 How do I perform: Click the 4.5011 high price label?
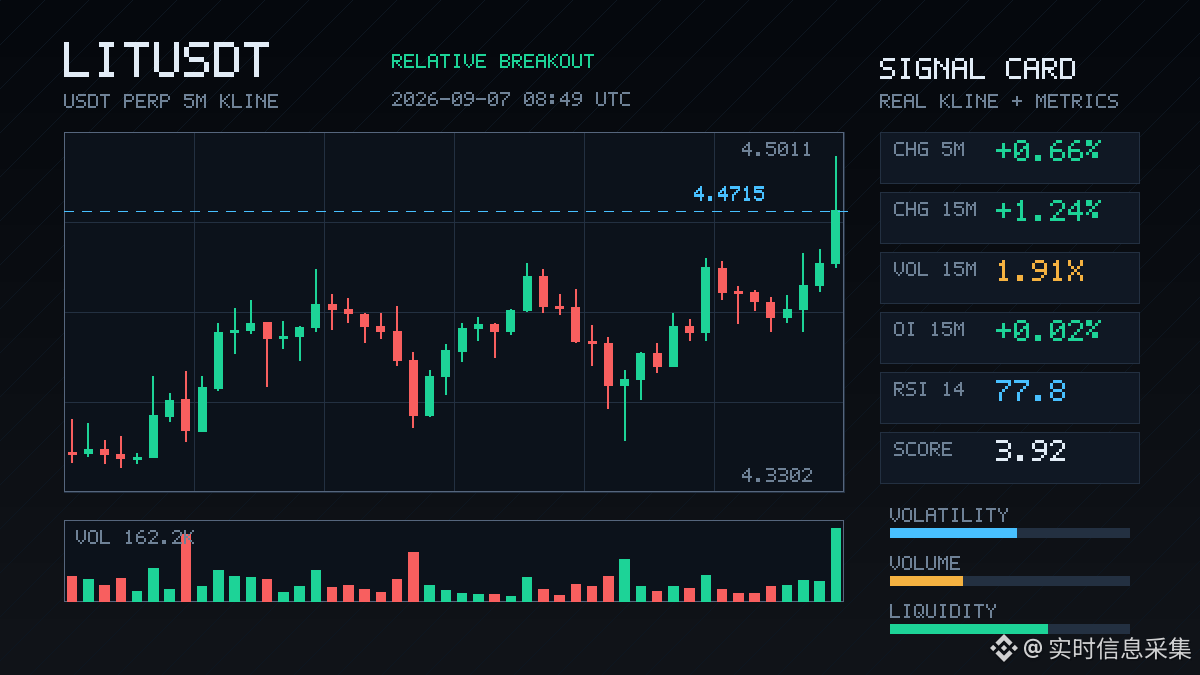tap(776, 150)
